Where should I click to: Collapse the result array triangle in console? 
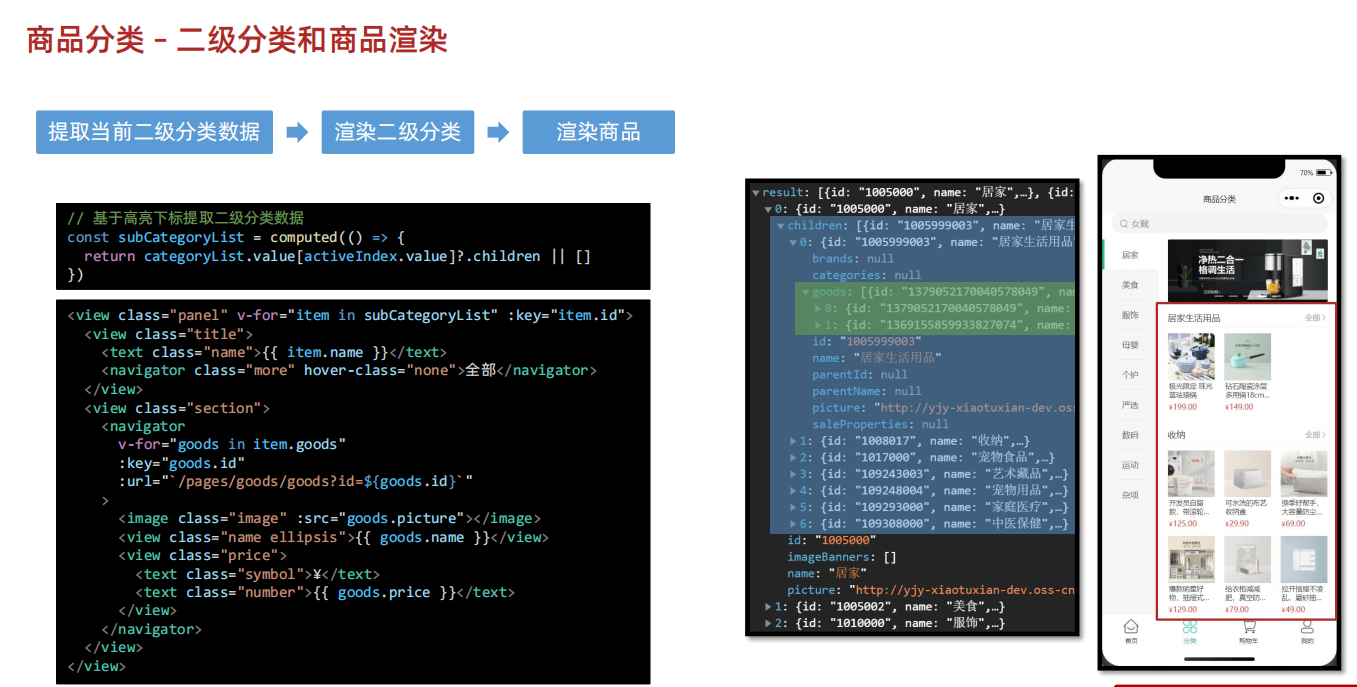[x=756, y=193]
